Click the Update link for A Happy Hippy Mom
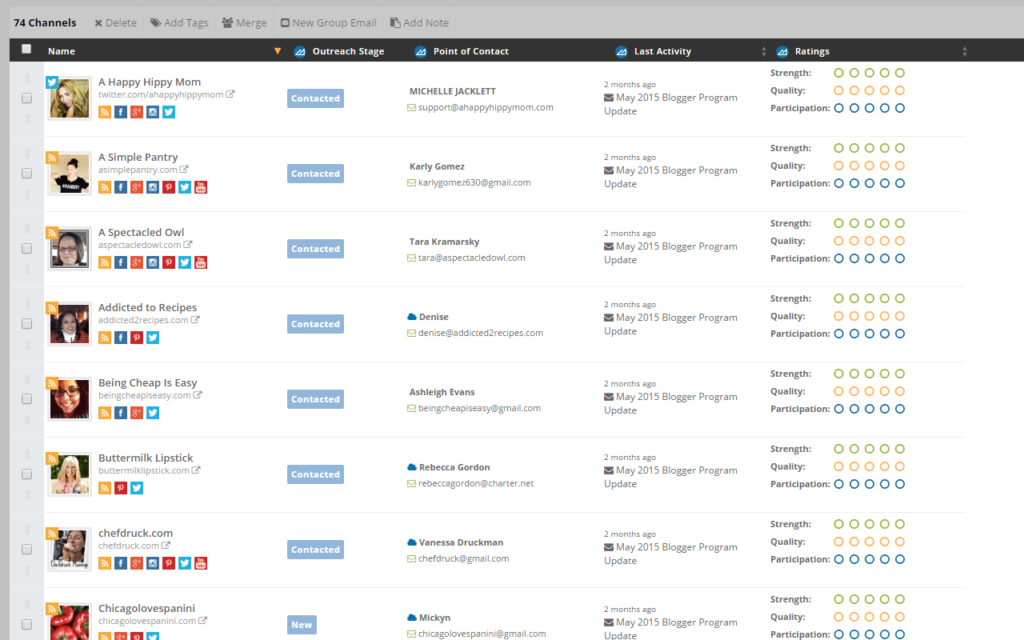 [x=619, y=111]
